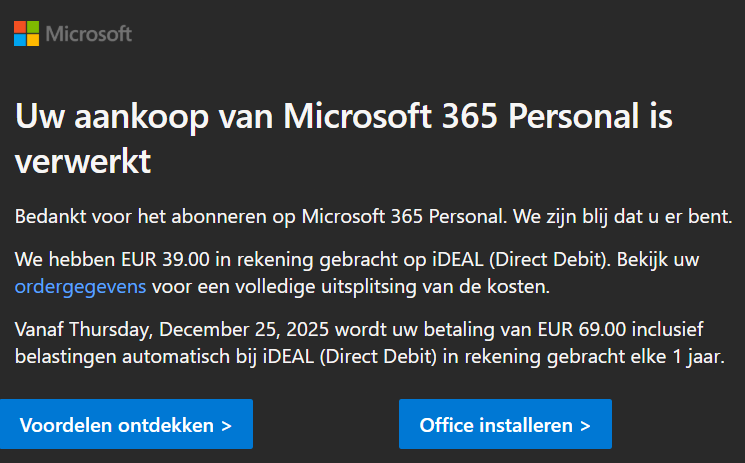Click the yellow square of the Microsoft logo
Screen dimensions: 745x463
click(x=33, y=40)
